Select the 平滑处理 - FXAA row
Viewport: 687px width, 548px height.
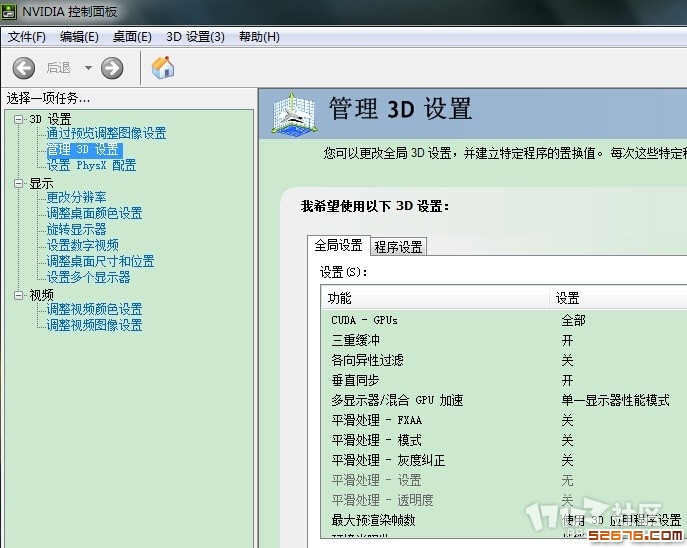click(504, 421)
